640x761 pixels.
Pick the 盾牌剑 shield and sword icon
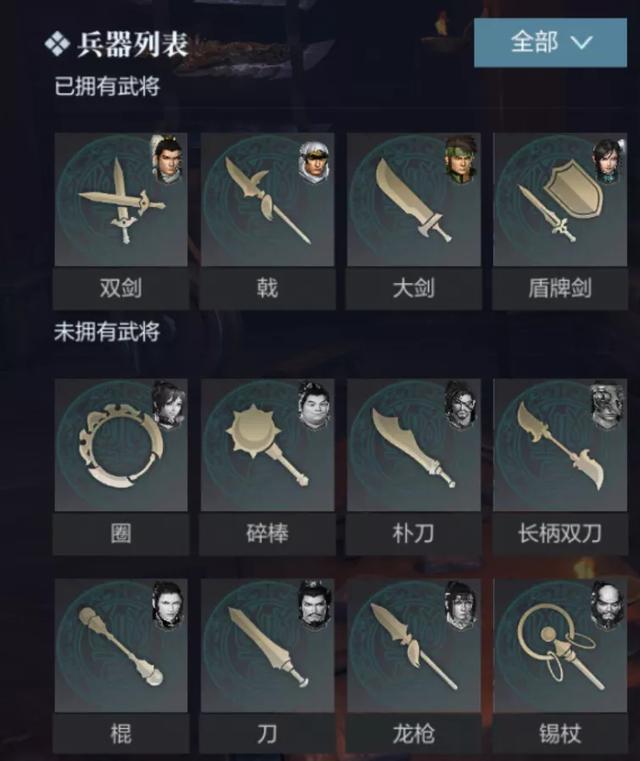tap(560, 199)
